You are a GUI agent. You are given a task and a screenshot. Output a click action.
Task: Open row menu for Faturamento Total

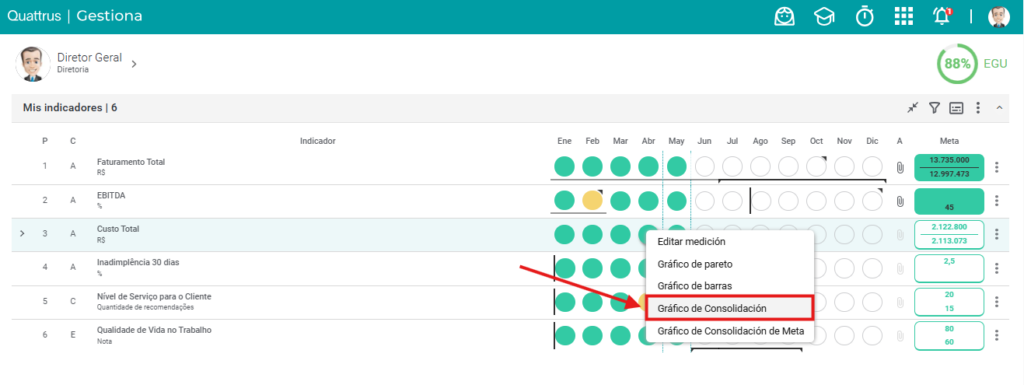click(997, 167)
